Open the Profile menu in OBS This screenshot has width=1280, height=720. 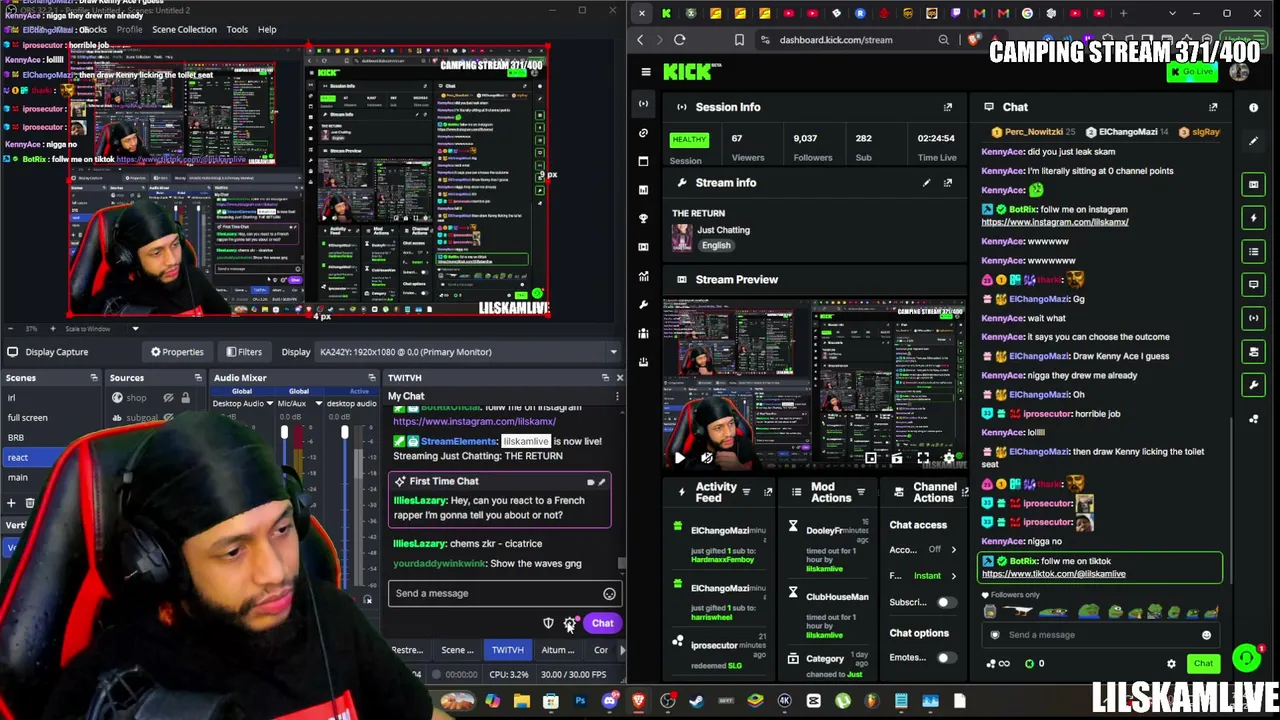[129, 30]
